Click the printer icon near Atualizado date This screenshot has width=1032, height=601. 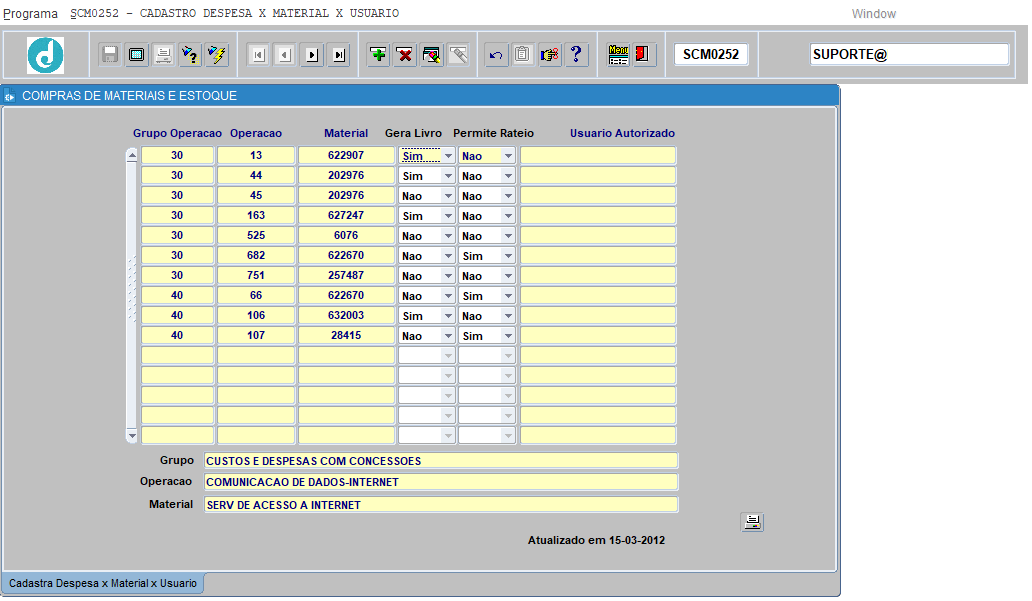tap(752, 523)
